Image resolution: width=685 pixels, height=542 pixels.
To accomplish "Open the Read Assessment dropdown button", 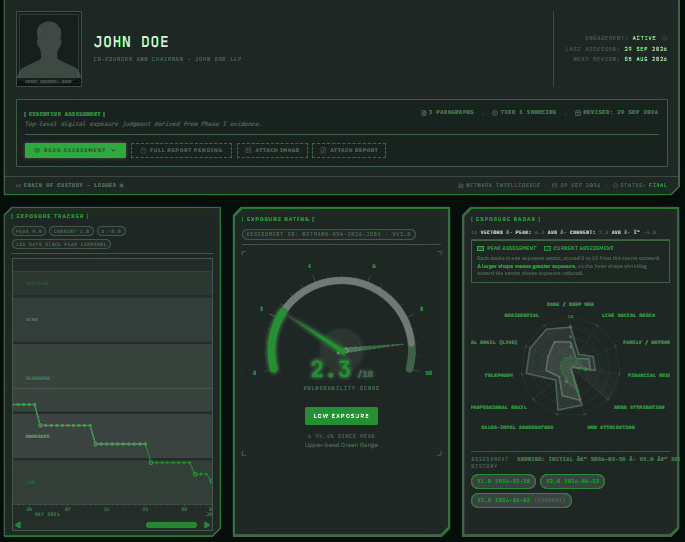I will point(75,150).
